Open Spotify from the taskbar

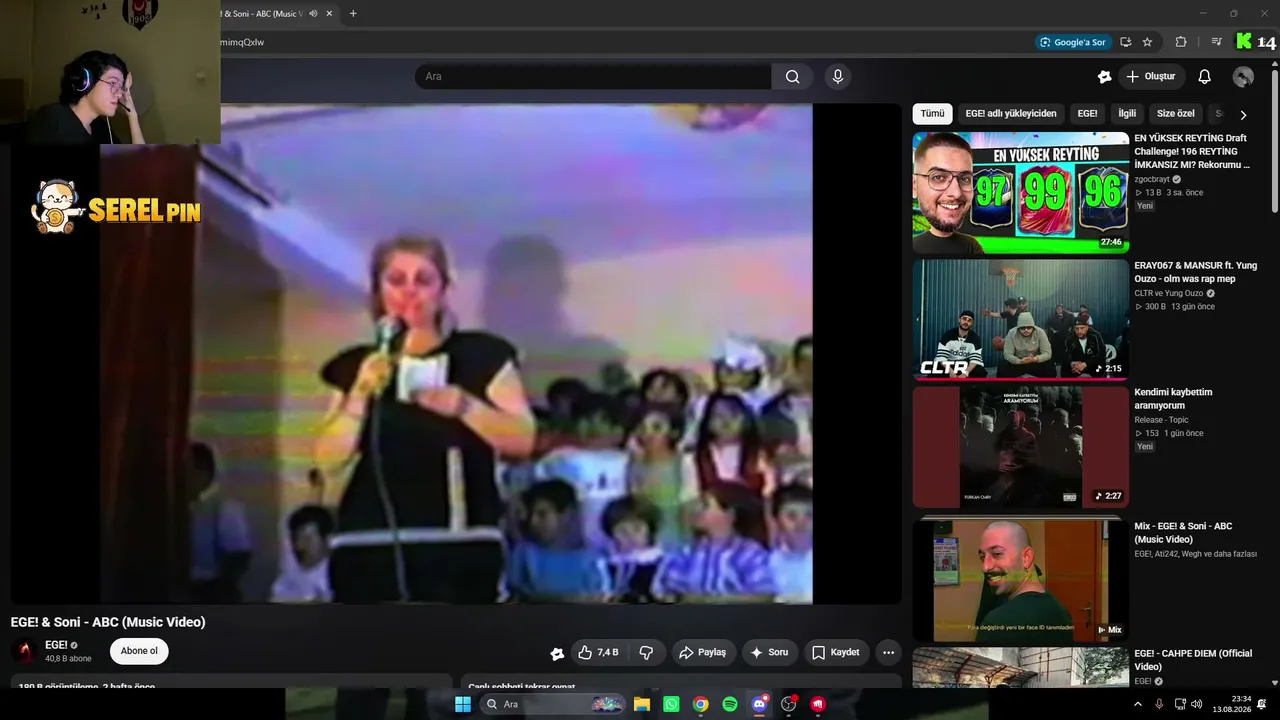(x=730, y=704)
